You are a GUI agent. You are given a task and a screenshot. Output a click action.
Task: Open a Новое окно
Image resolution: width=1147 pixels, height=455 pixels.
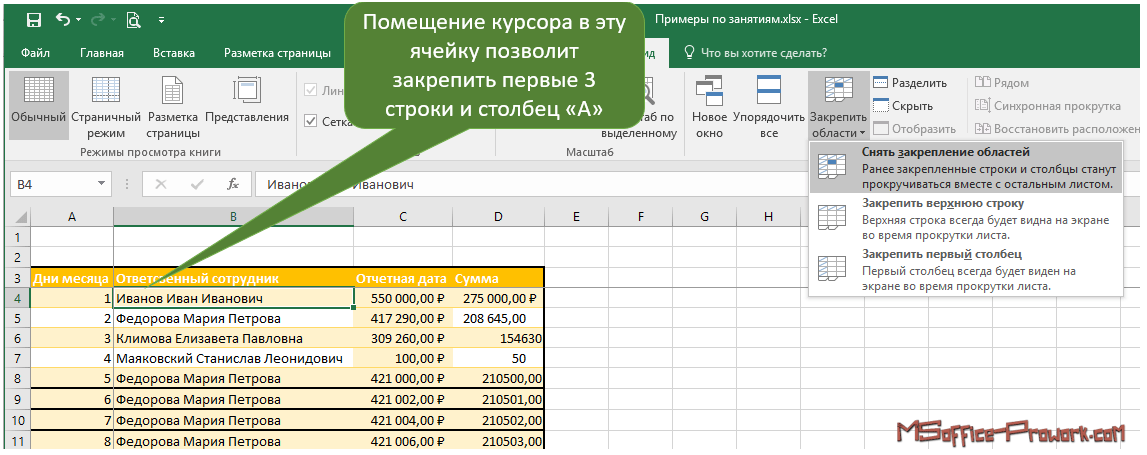[x=709, y=106]
